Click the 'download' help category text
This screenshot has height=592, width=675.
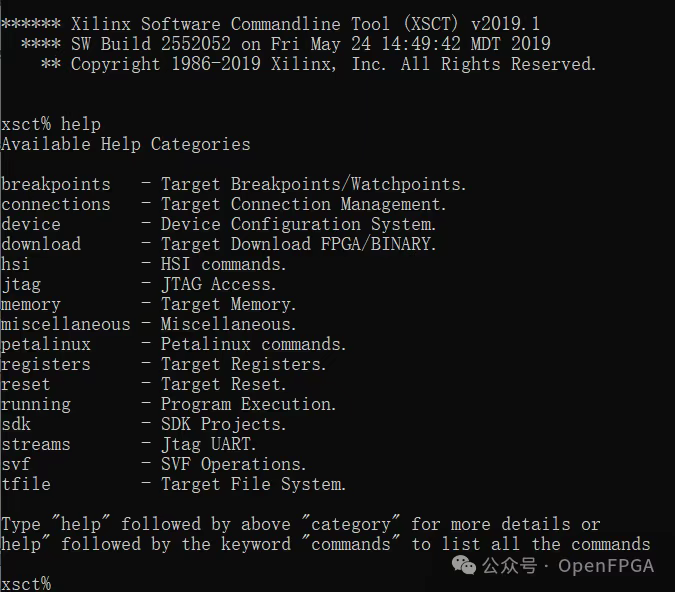click(41, 244)
